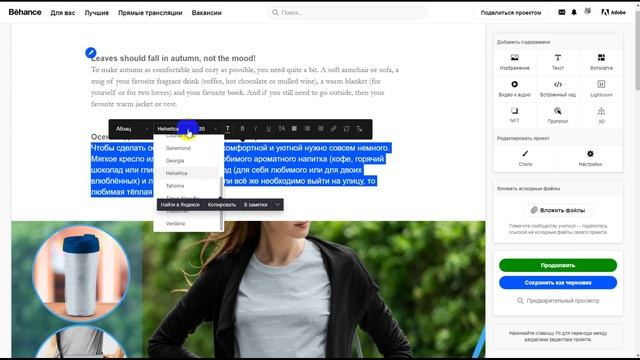
Task: Open the font size 20 dropdown
Action: 207,129
